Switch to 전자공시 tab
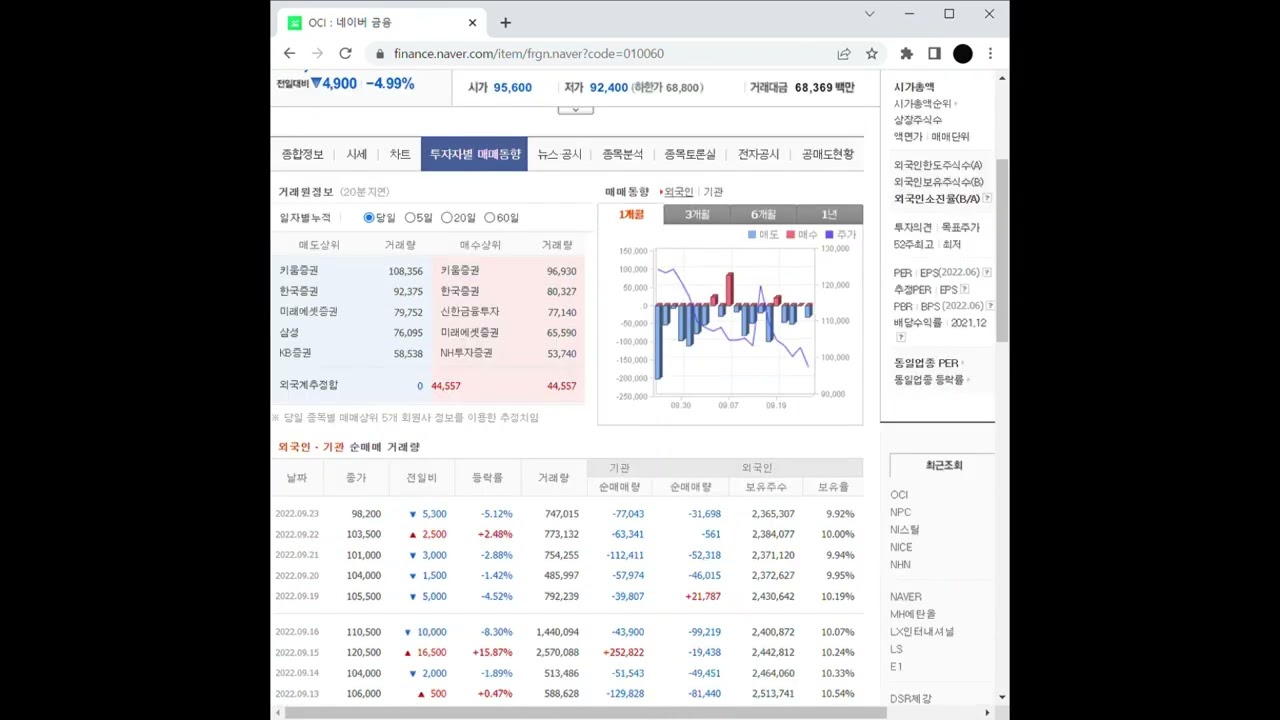This screenshot has height=720, width=1280. tap(758, 154)
